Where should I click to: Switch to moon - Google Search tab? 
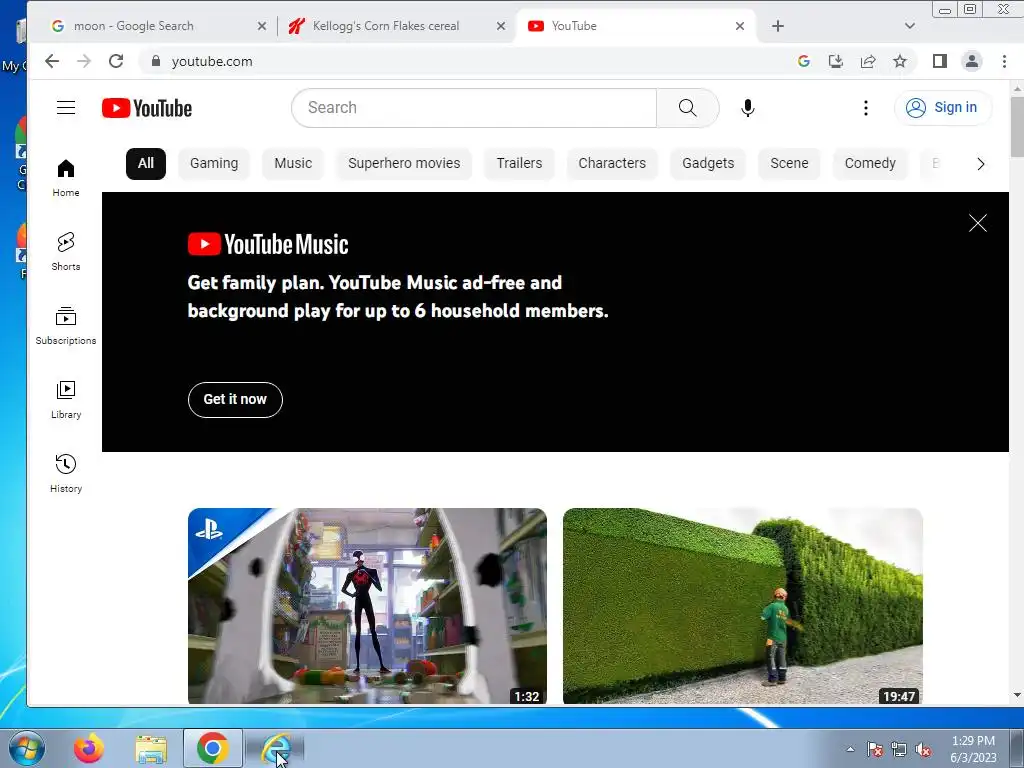[157, 26]
